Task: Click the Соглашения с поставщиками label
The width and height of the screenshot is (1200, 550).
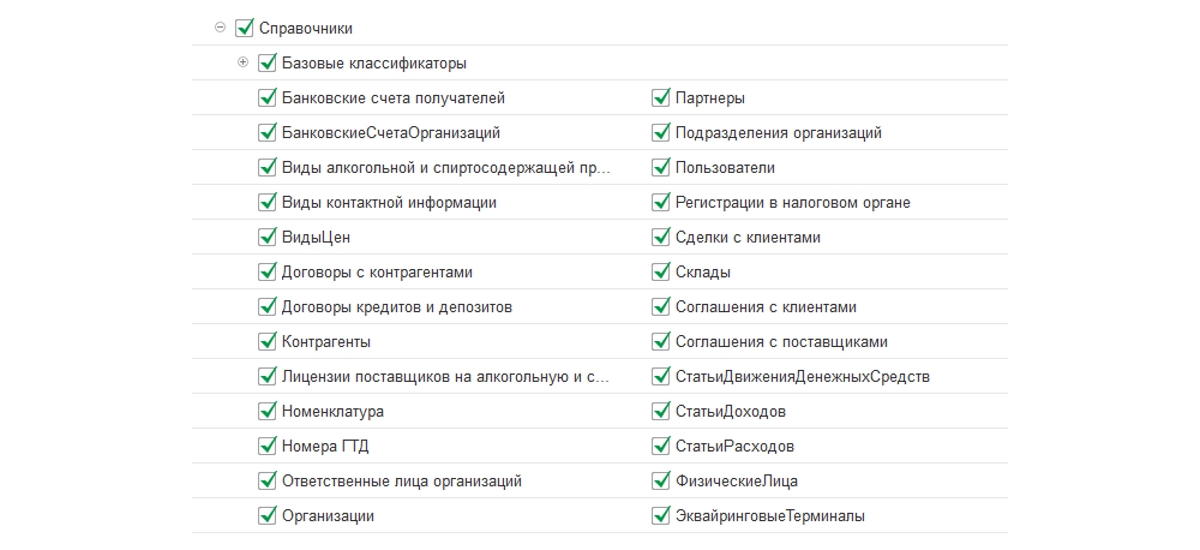Action: (x=781, y=342)
